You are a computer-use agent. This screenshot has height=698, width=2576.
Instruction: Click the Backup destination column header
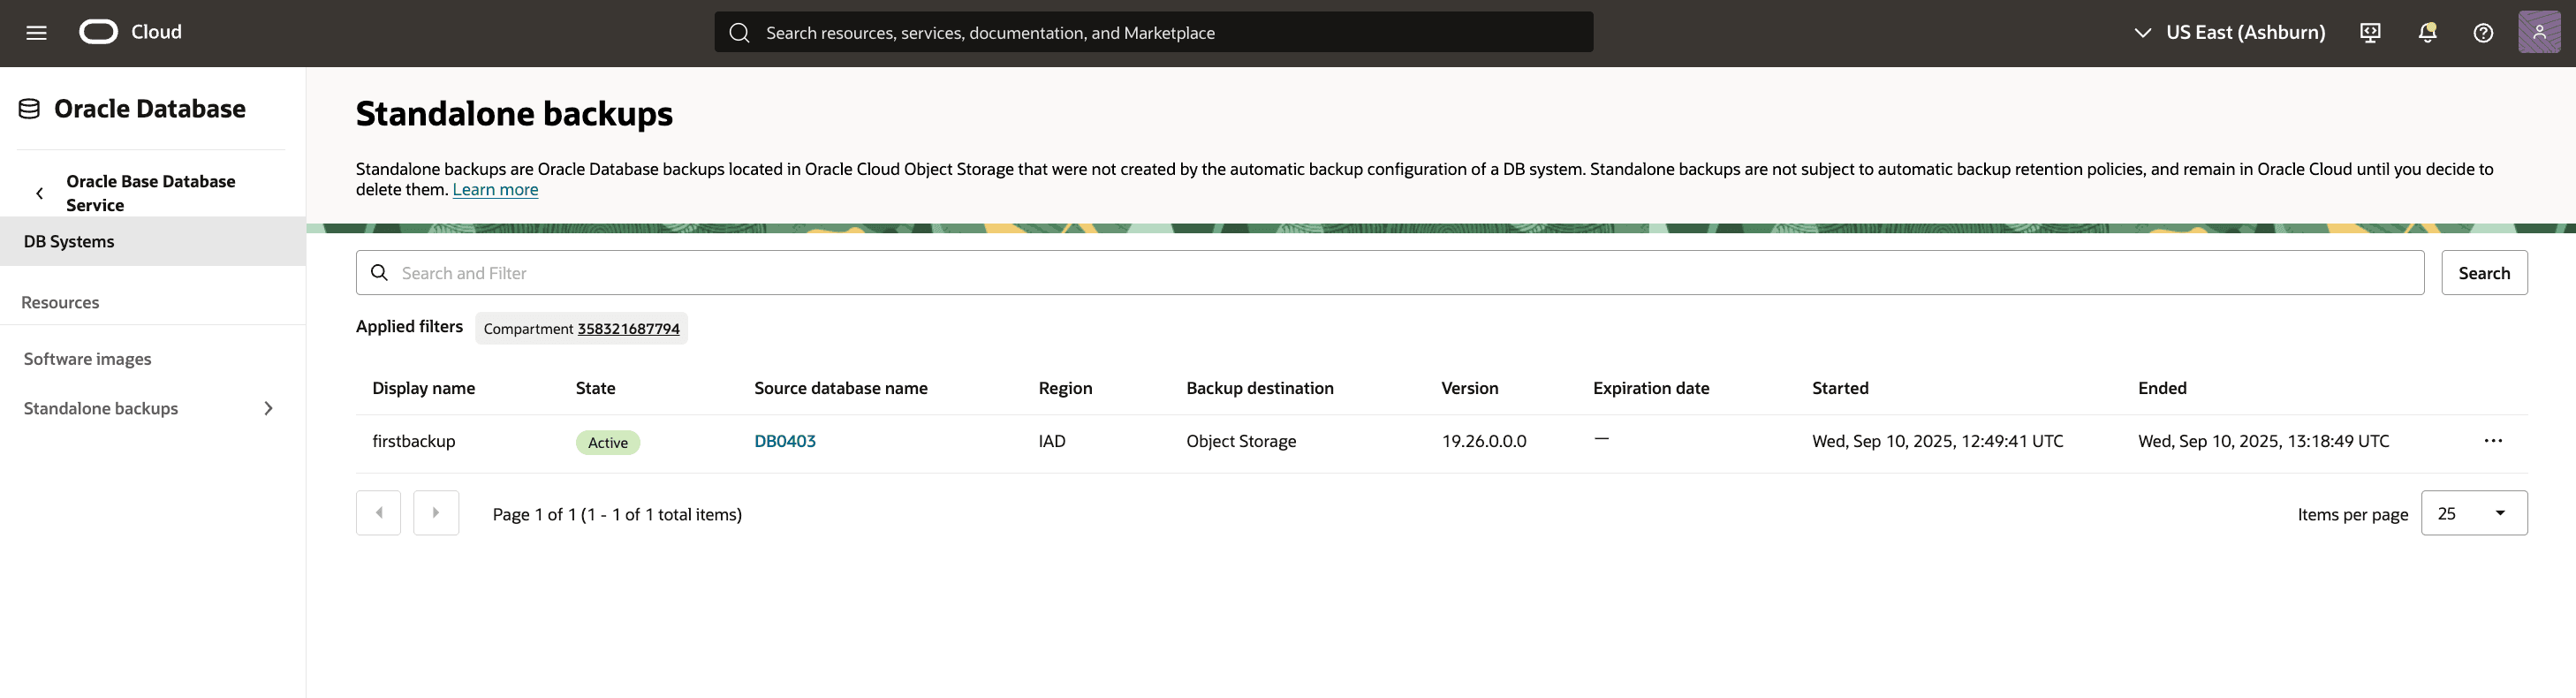pyautogui.click(x=1260, y=388)
